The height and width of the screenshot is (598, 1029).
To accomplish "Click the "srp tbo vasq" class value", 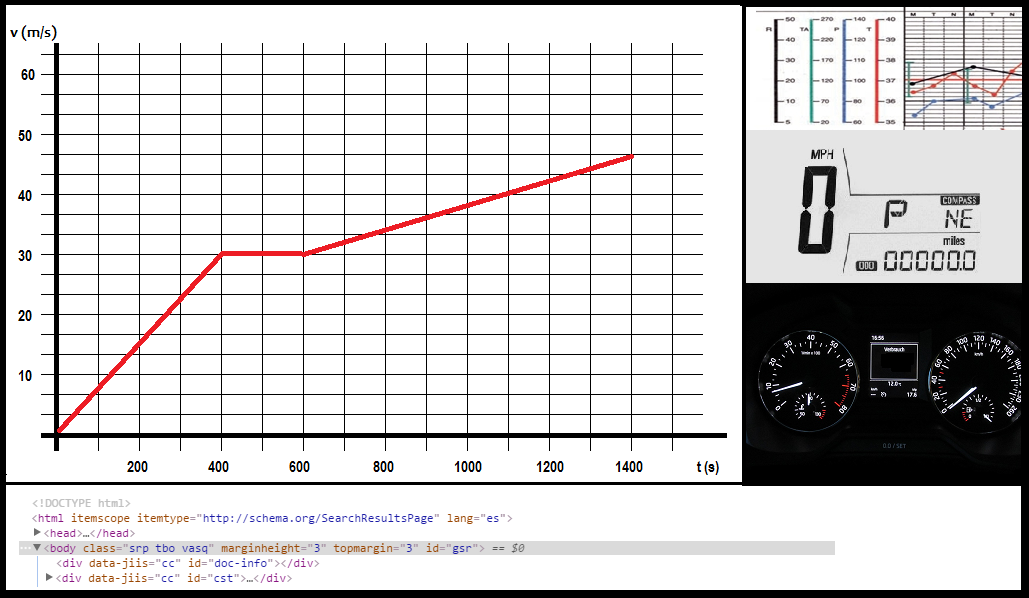I will (171, 547).
